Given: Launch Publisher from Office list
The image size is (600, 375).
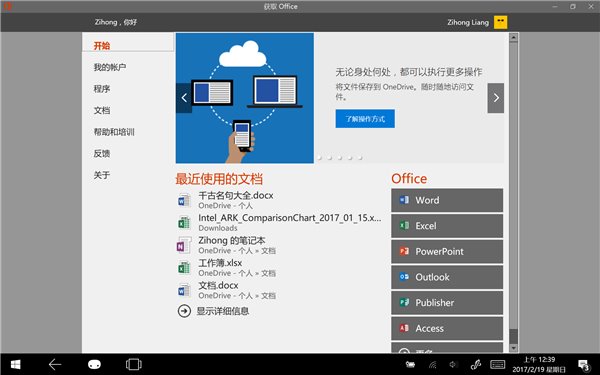Looking at the screenshot, I should 447,303.
